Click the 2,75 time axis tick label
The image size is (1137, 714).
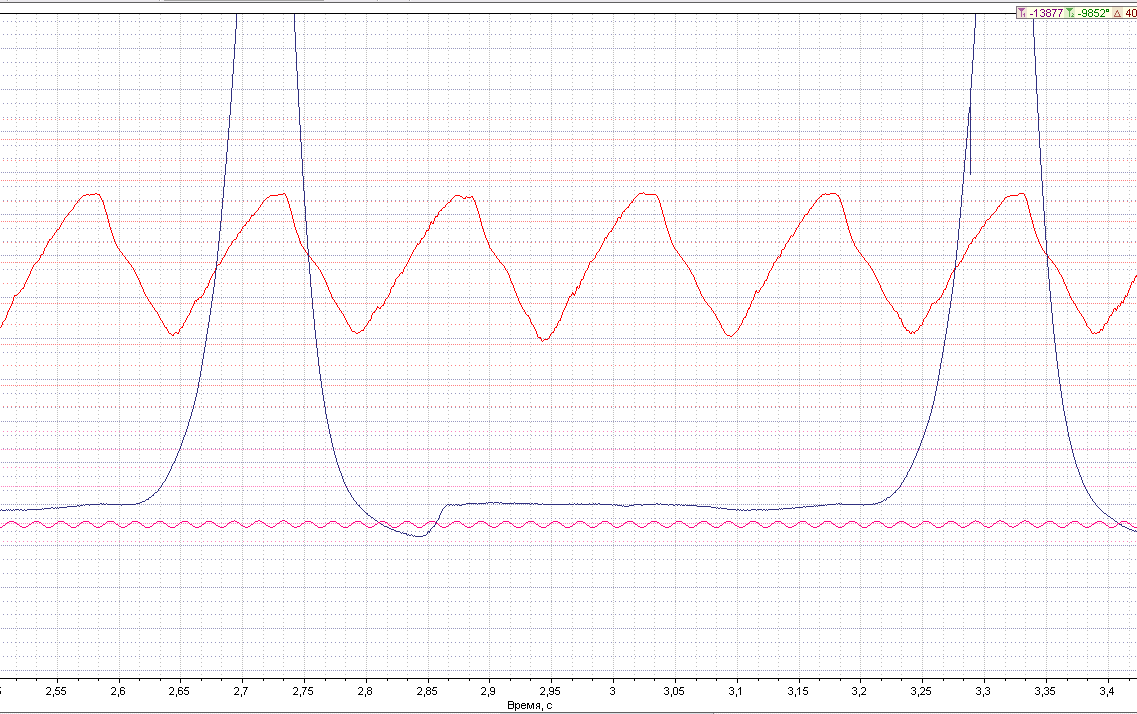(303, 691)
